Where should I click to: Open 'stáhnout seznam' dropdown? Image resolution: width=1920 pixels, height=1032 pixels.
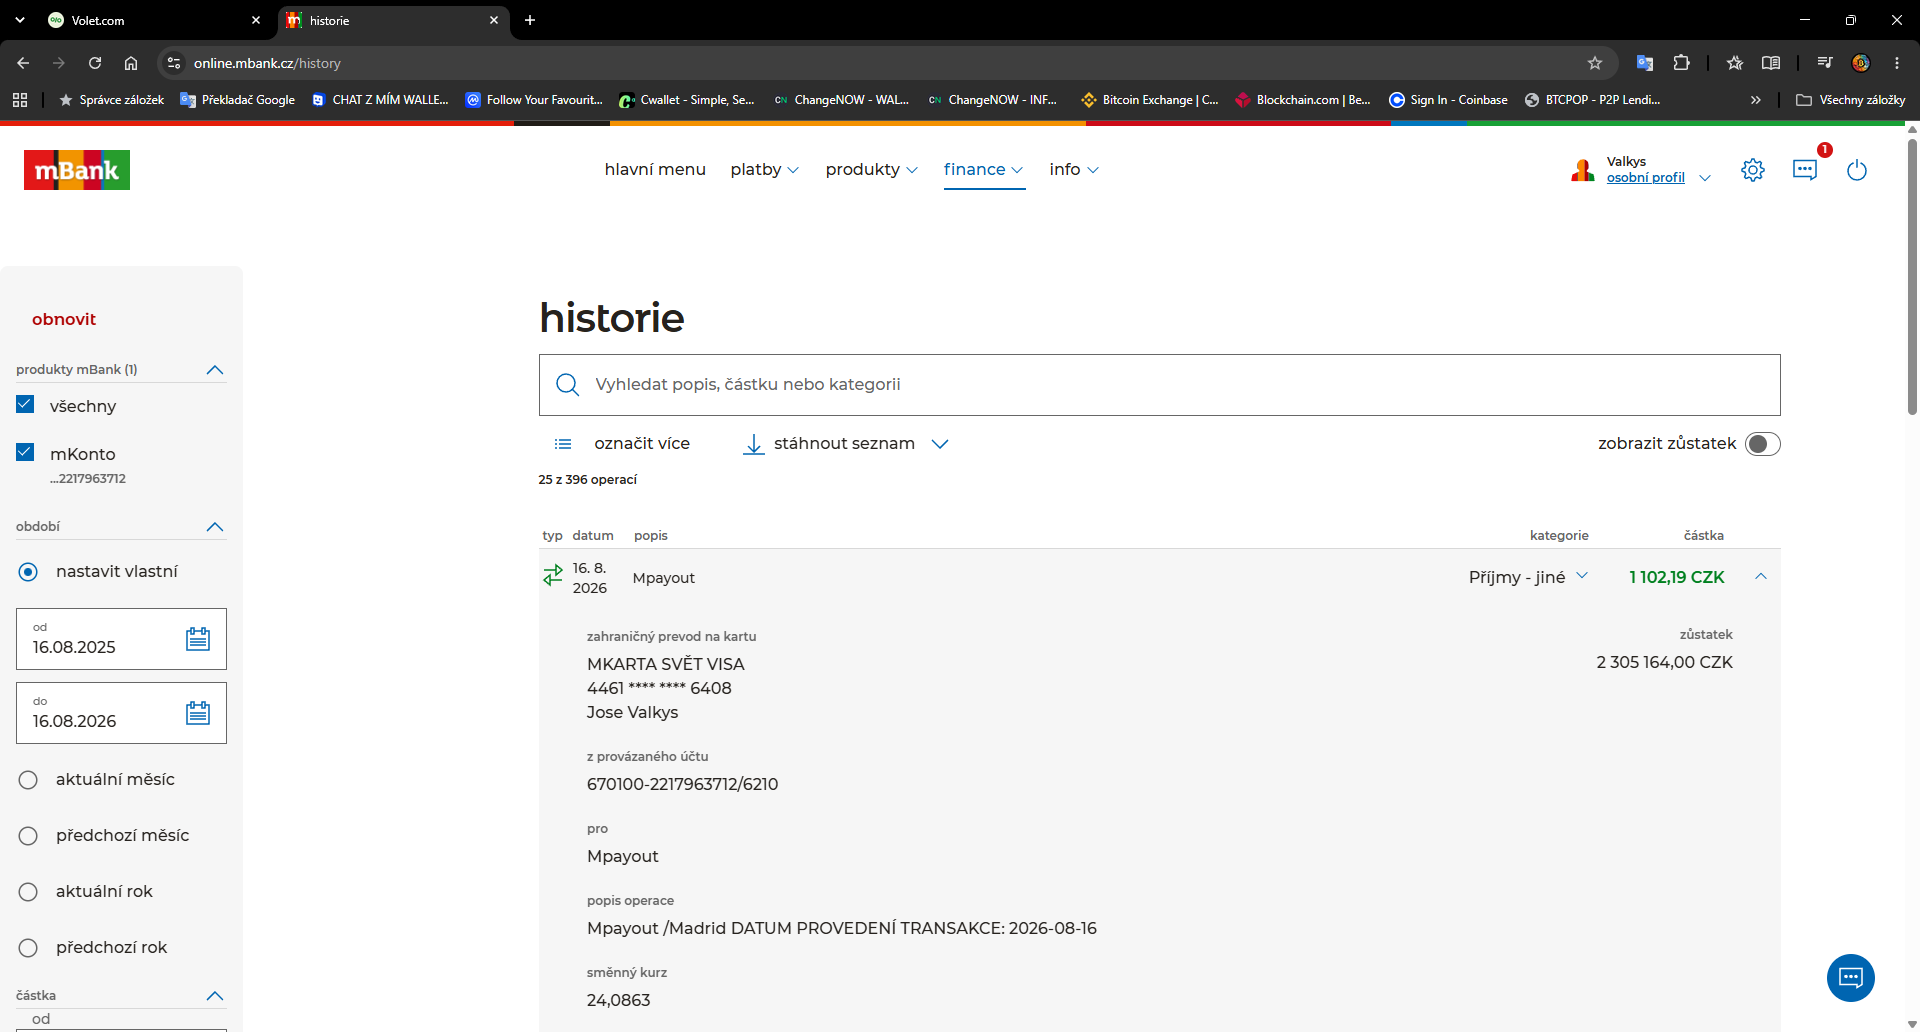pyautogui.click(x=845, y=444)
